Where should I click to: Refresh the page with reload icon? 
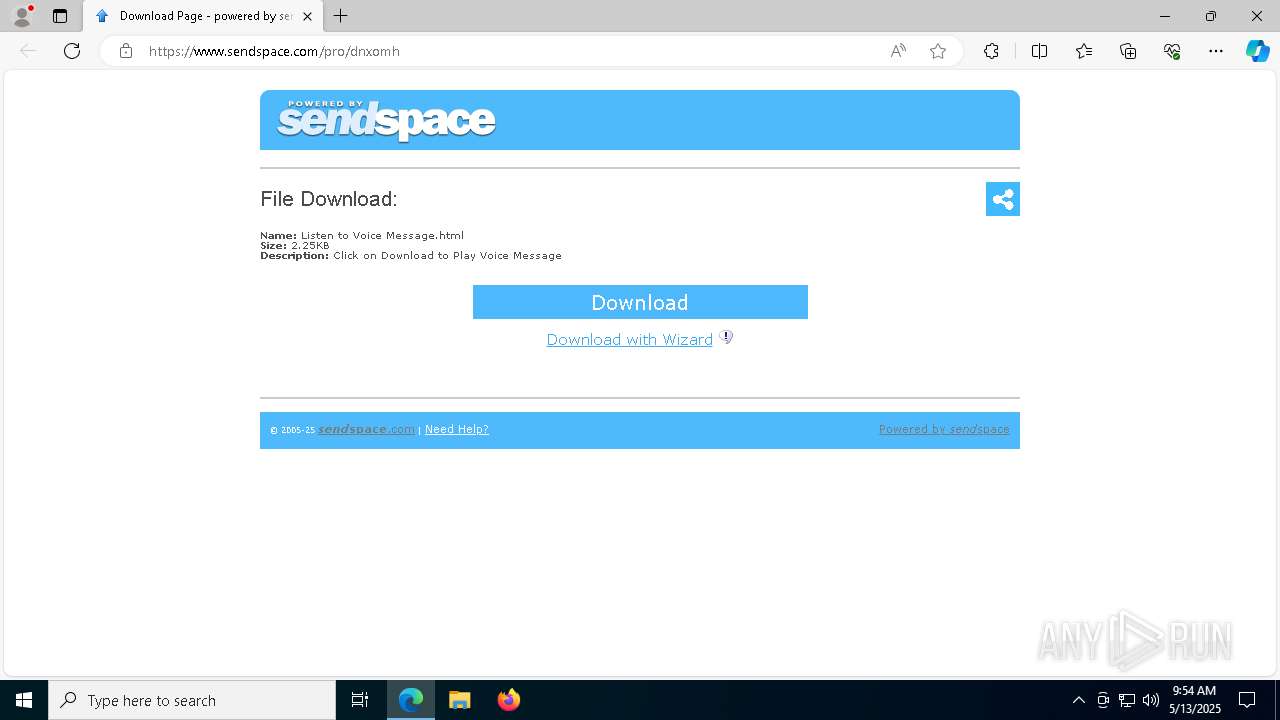coord(72,51)
